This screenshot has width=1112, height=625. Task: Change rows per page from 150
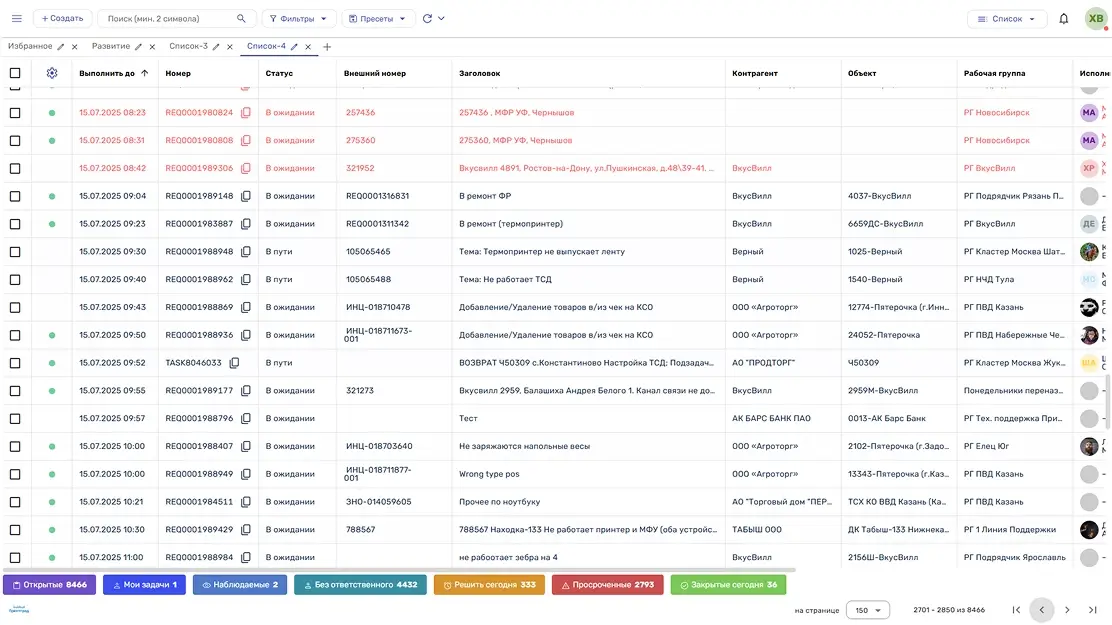coord(867,610)
